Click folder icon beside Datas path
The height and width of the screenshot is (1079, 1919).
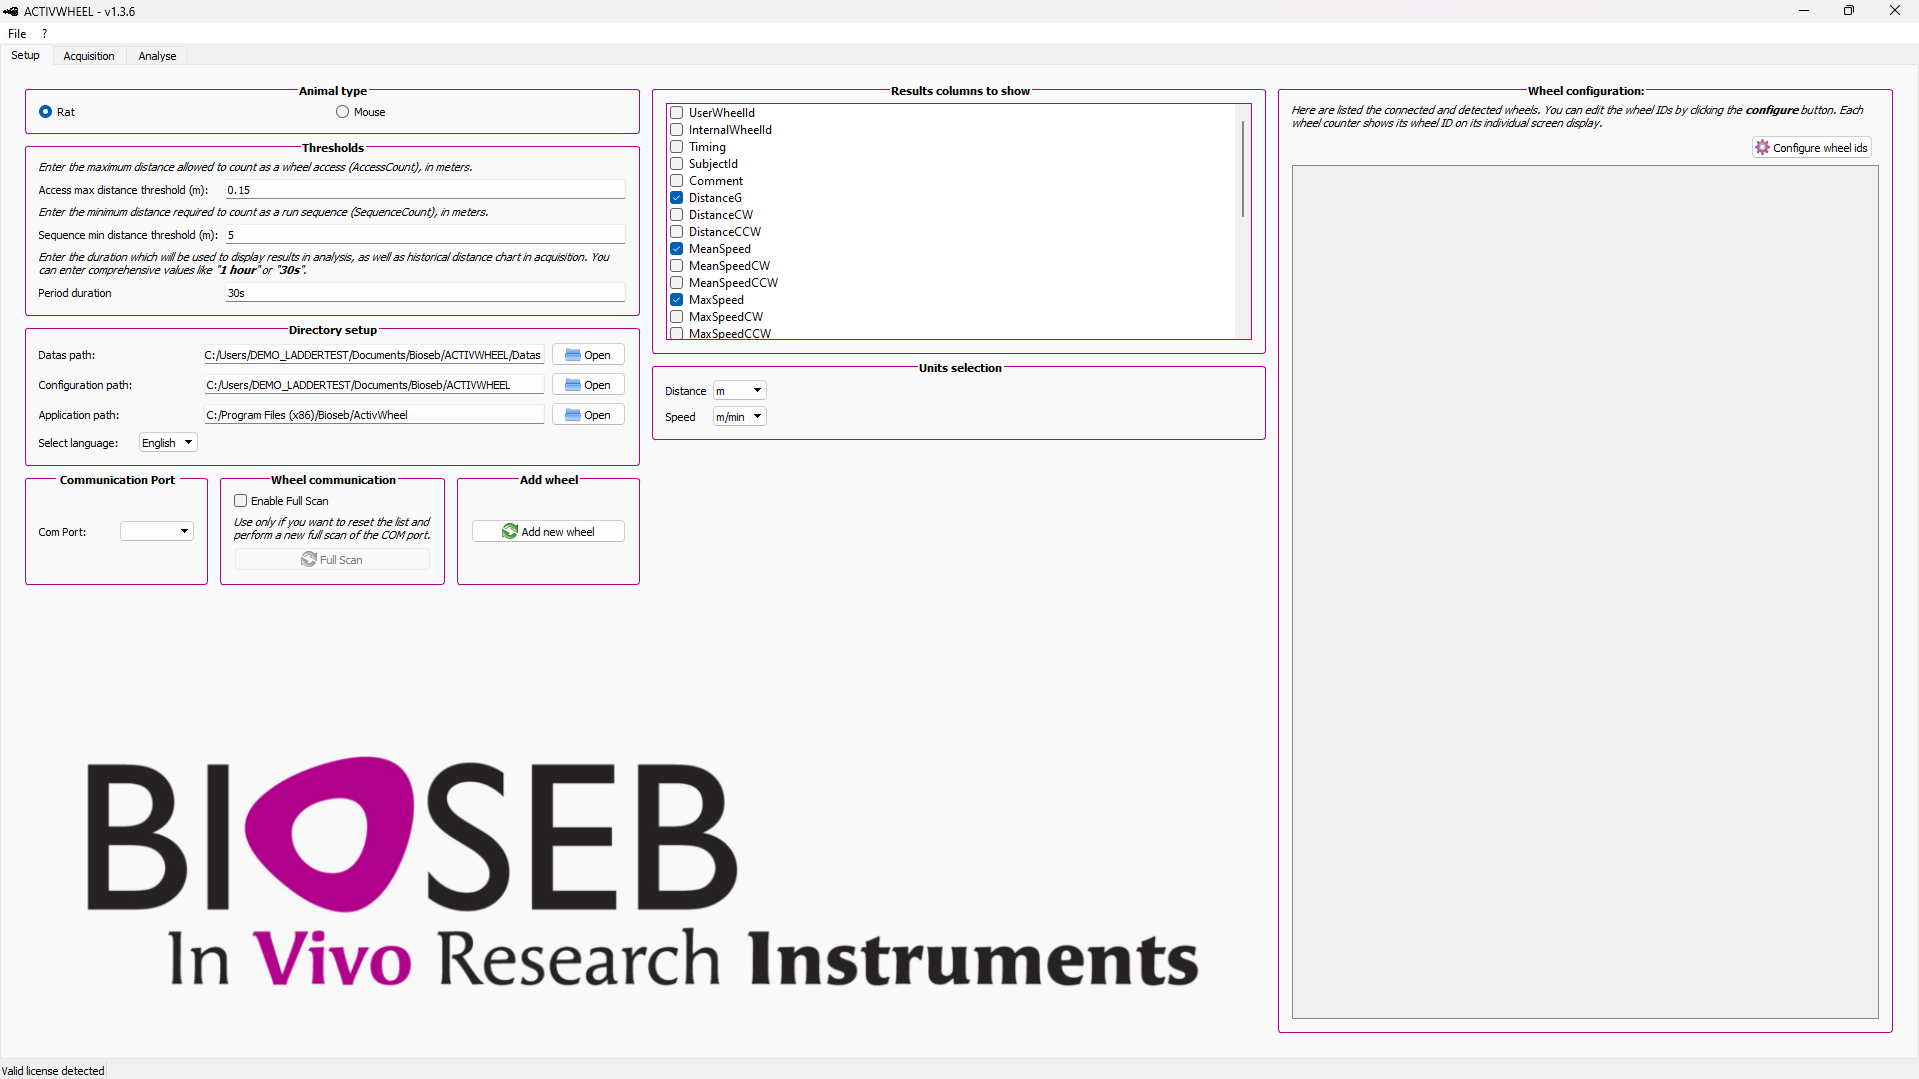tap(573, 355)
